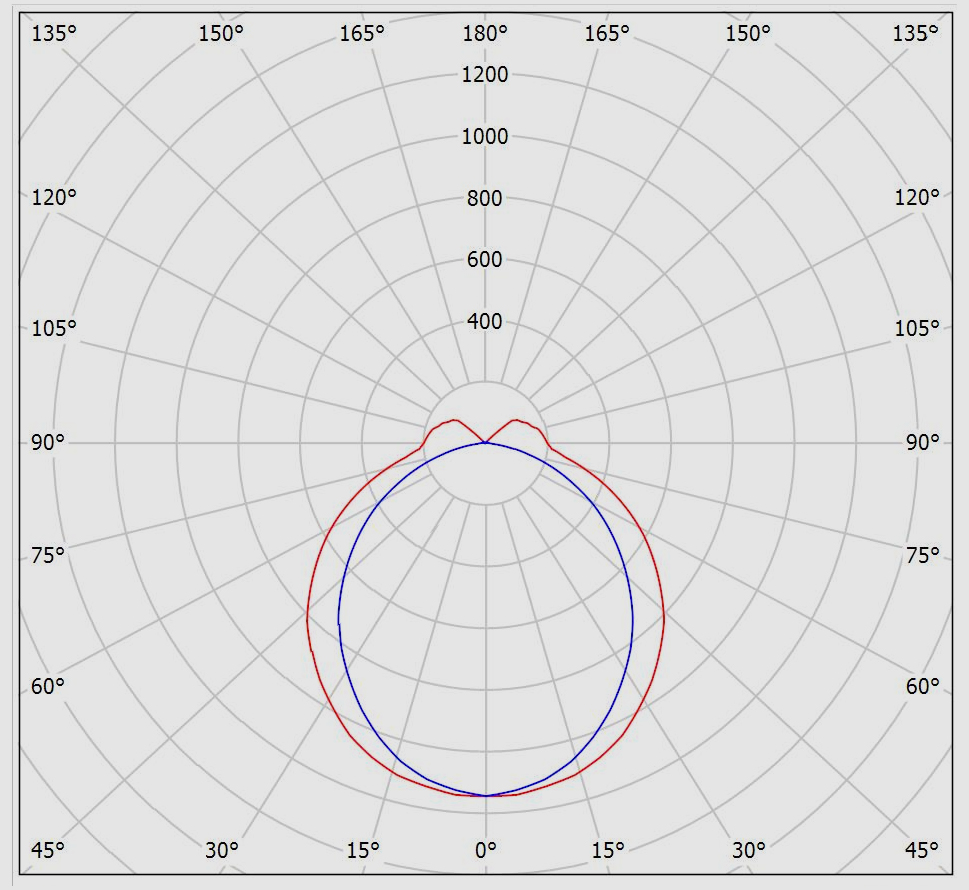Click the top-right 165° label

[608, 34]
